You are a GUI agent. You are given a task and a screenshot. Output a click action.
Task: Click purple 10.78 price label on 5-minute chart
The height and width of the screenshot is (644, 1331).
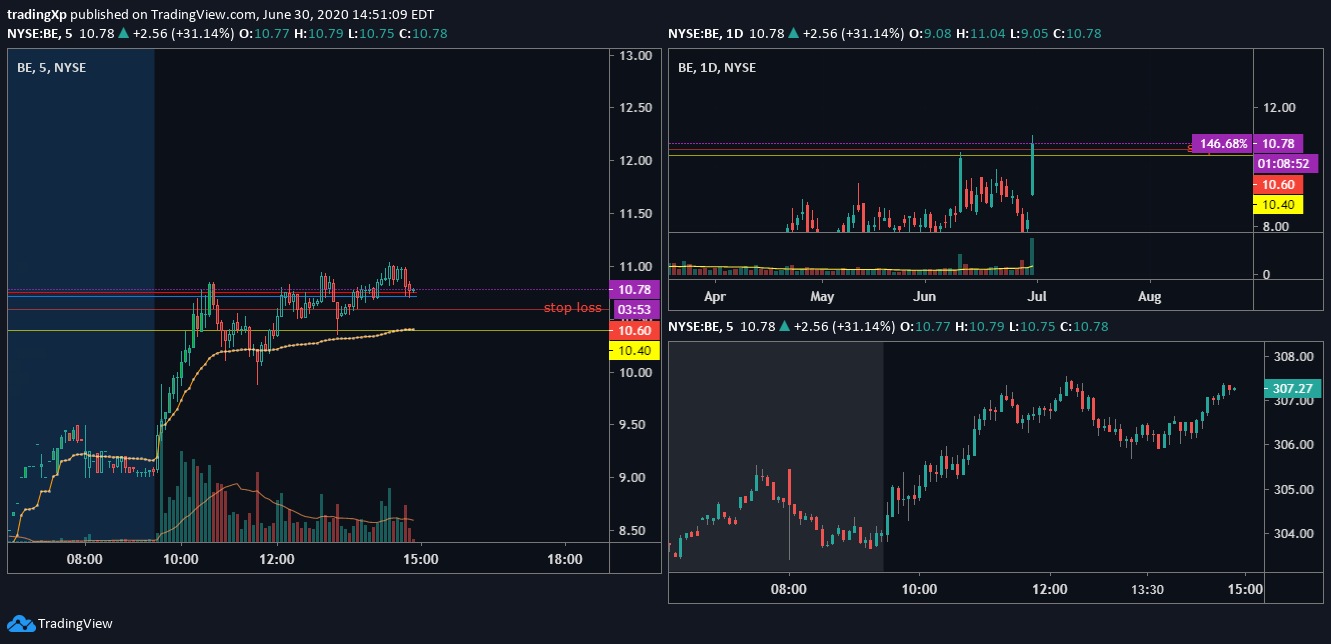tap(635, 290)
